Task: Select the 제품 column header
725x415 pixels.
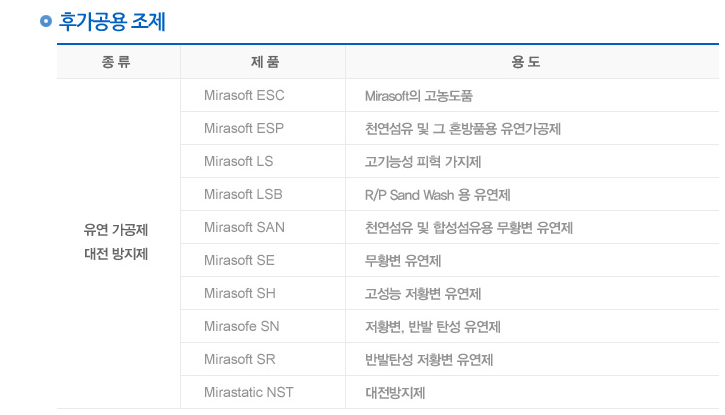Action: [x=263, y=62]
